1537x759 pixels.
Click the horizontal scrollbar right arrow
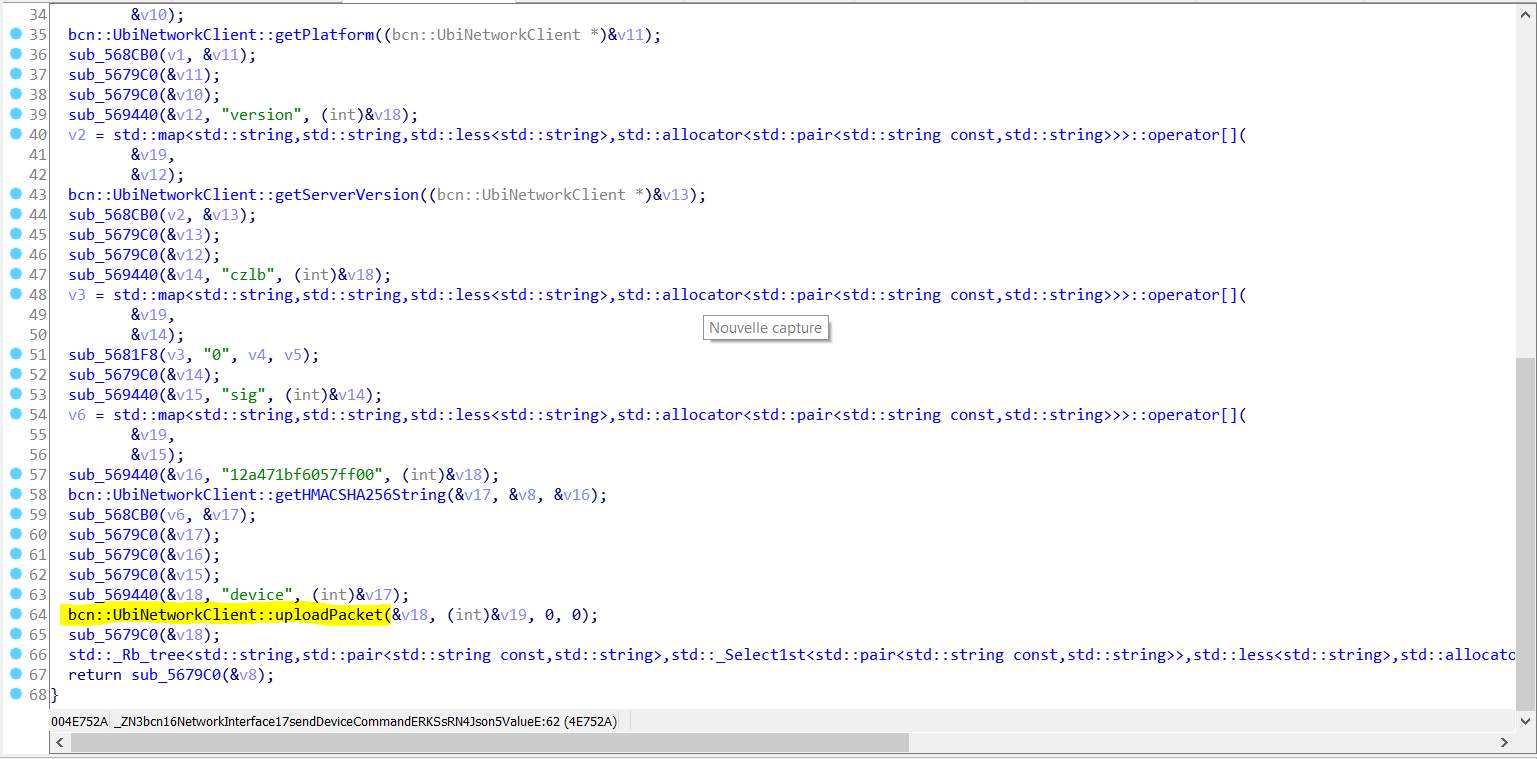(x=1505, y=742)
